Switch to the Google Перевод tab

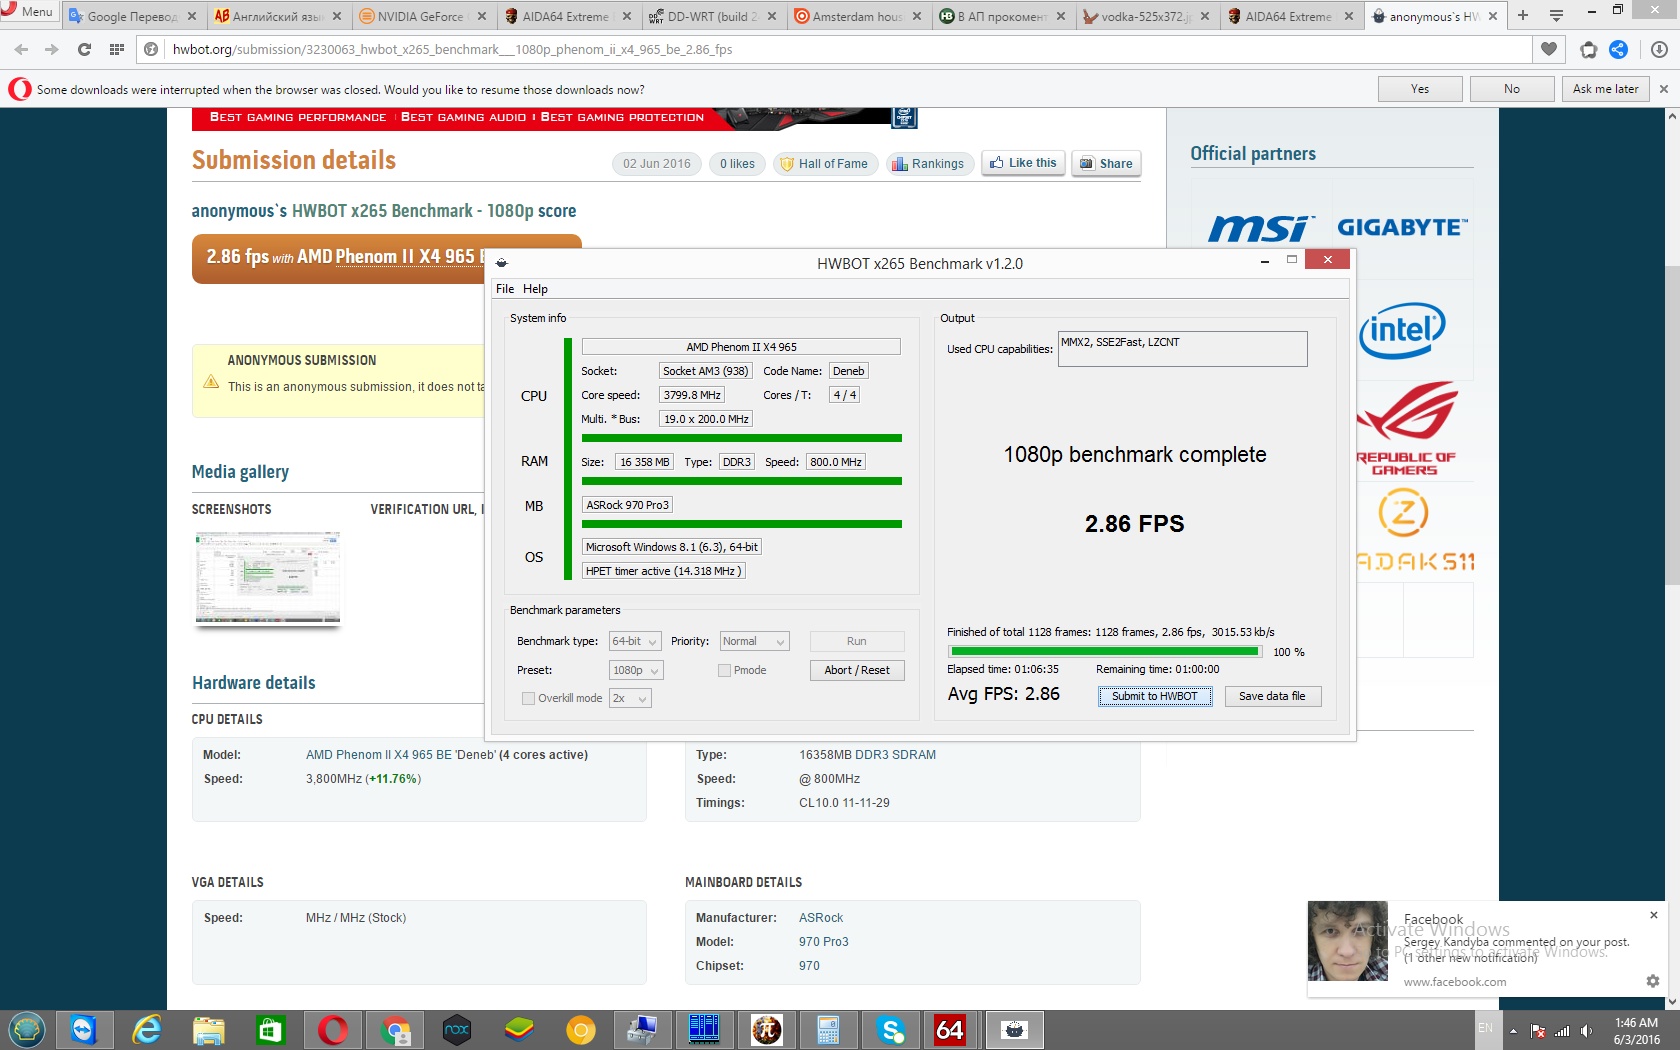click(x=132, y=16)
